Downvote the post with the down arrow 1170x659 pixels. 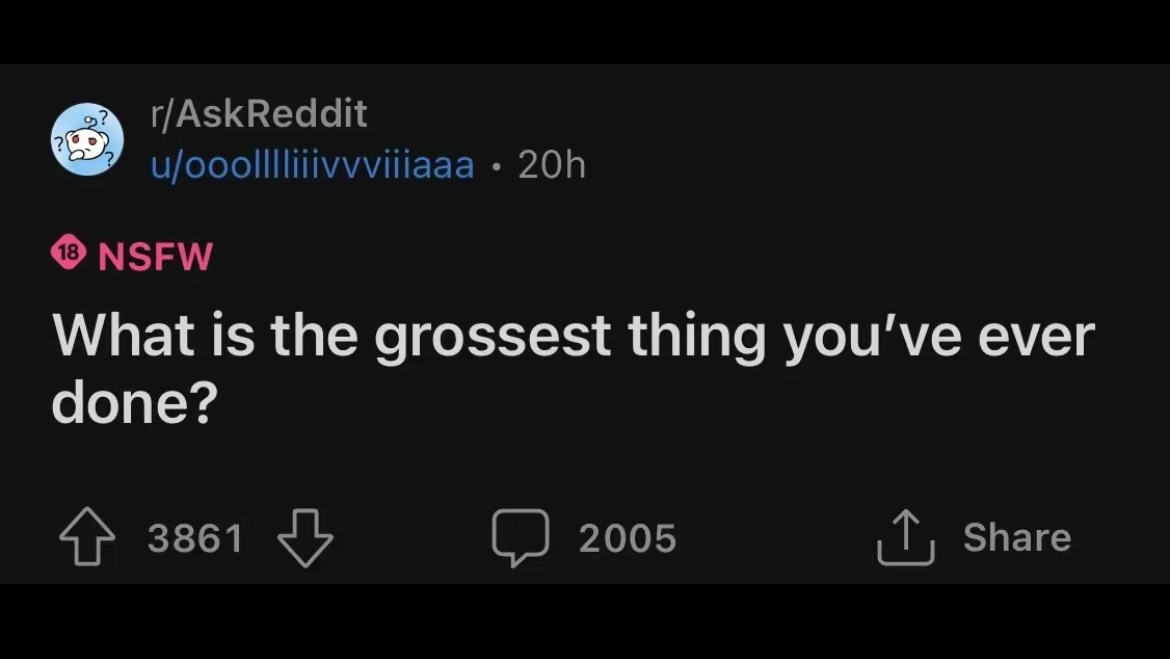(x=305, y=538)
